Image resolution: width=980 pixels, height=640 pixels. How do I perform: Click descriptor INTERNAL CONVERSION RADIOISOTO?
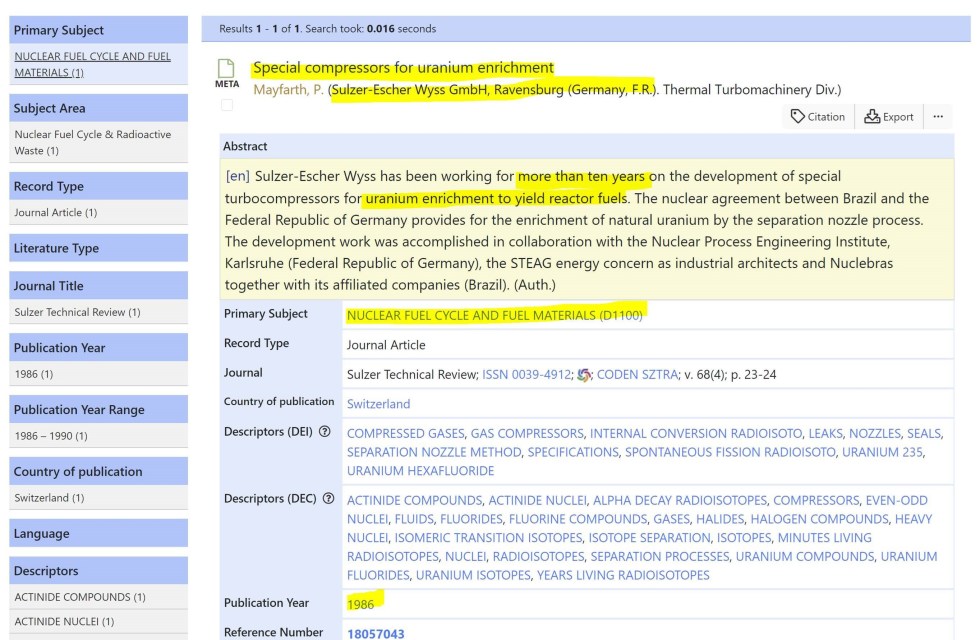(696, 433)
